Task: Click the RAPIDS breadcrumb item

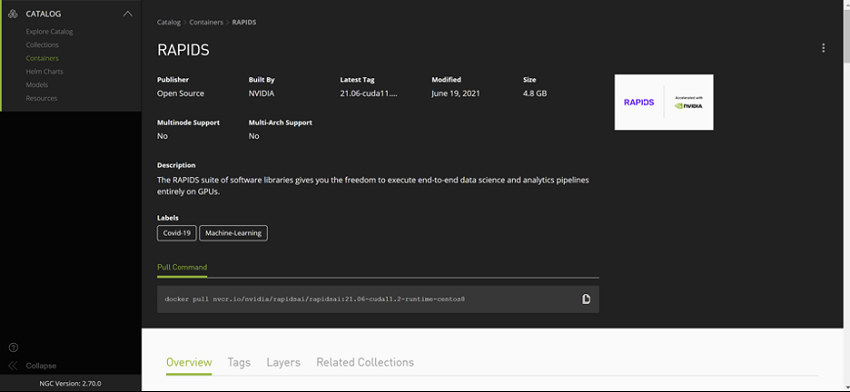Action: click(x=244, y=22)
